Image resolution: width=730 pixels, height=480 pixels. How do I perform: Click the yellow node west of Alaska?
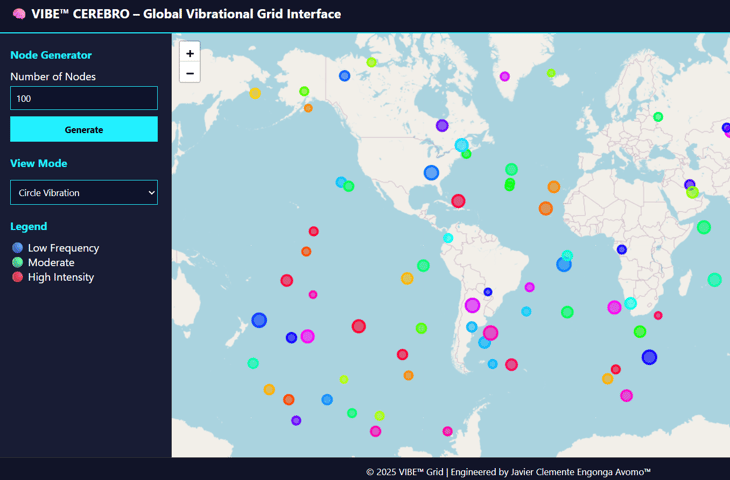pyautogui.click(x=255, y=93)
